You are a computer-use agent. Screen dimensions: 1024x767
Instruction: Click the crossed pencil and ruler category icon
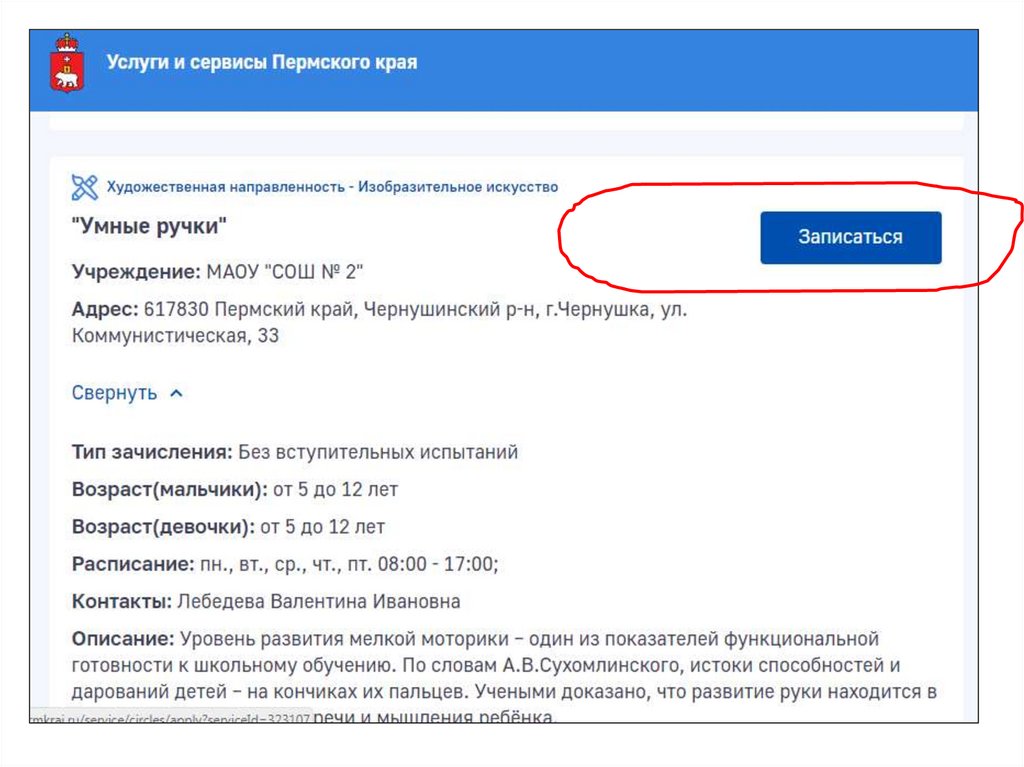(x=85, y=187)
